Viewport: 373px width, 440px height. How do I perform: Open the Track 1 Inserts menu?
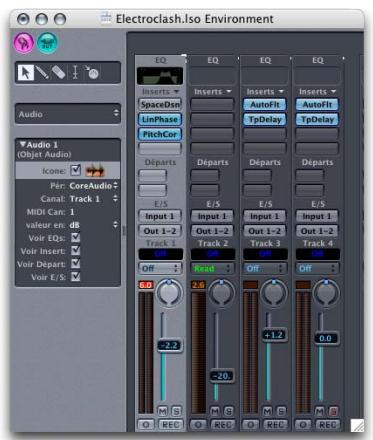[160, 92]
